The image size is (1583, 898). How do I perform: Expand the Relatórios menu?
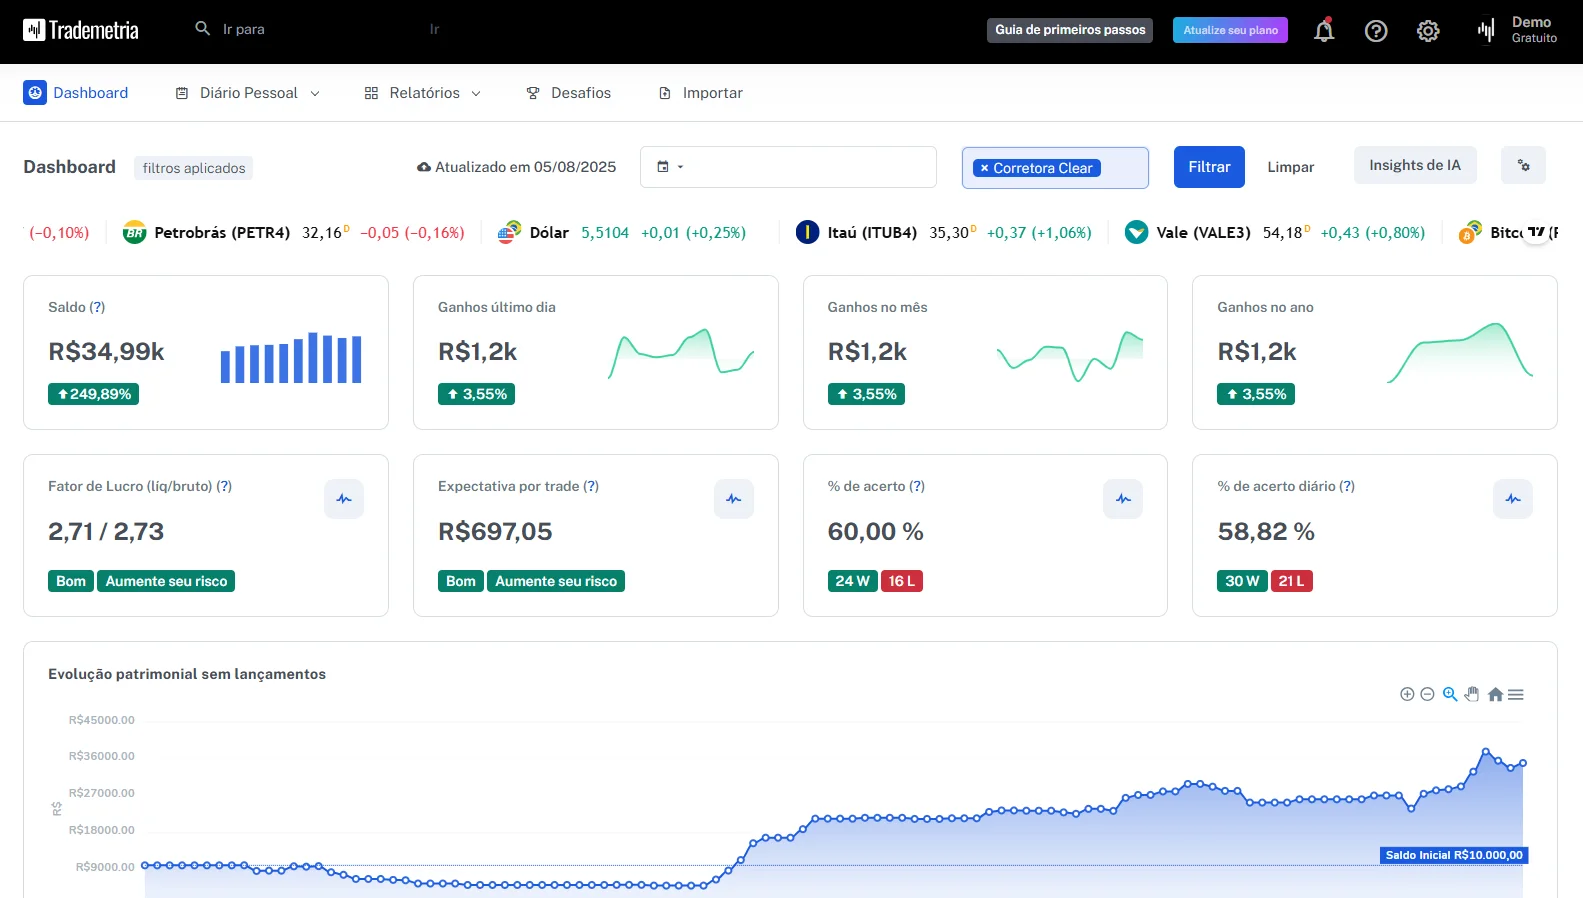tap(423, 93)
